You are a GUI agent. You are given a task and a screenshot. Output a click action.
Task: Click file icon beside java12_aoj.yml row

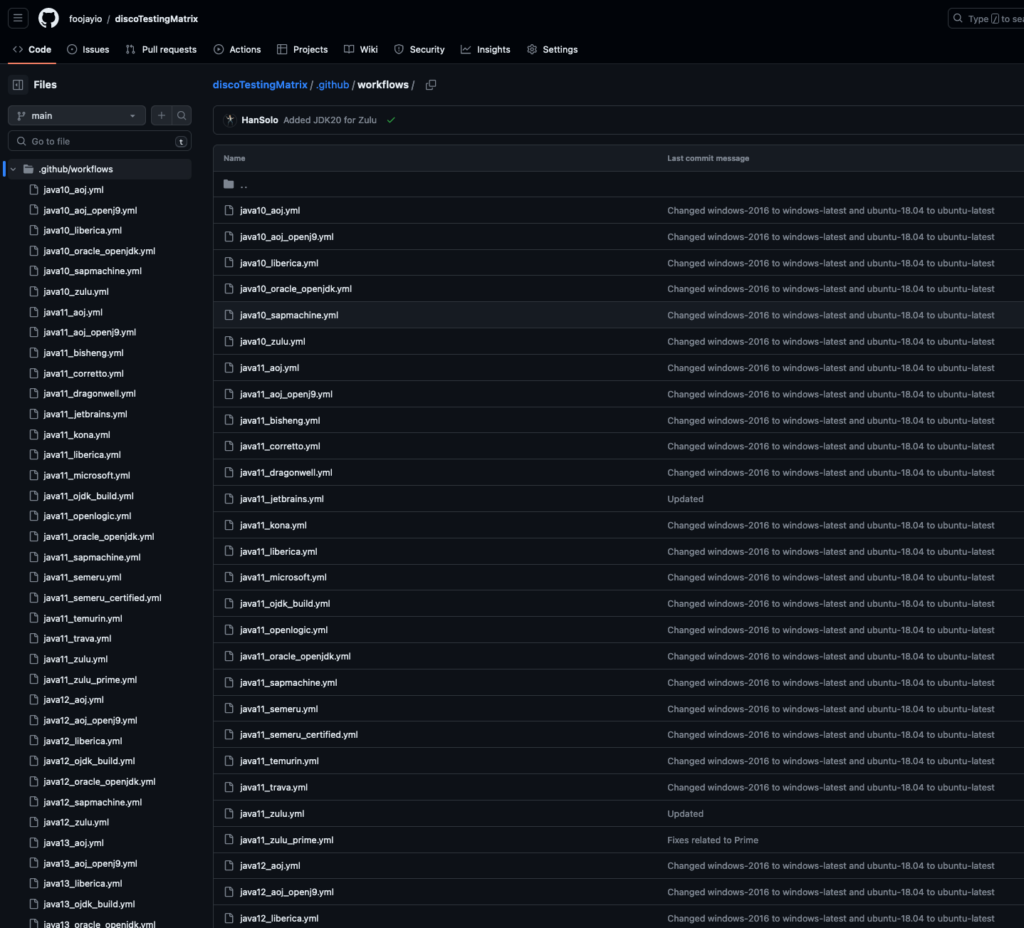[x=229, y=866]
